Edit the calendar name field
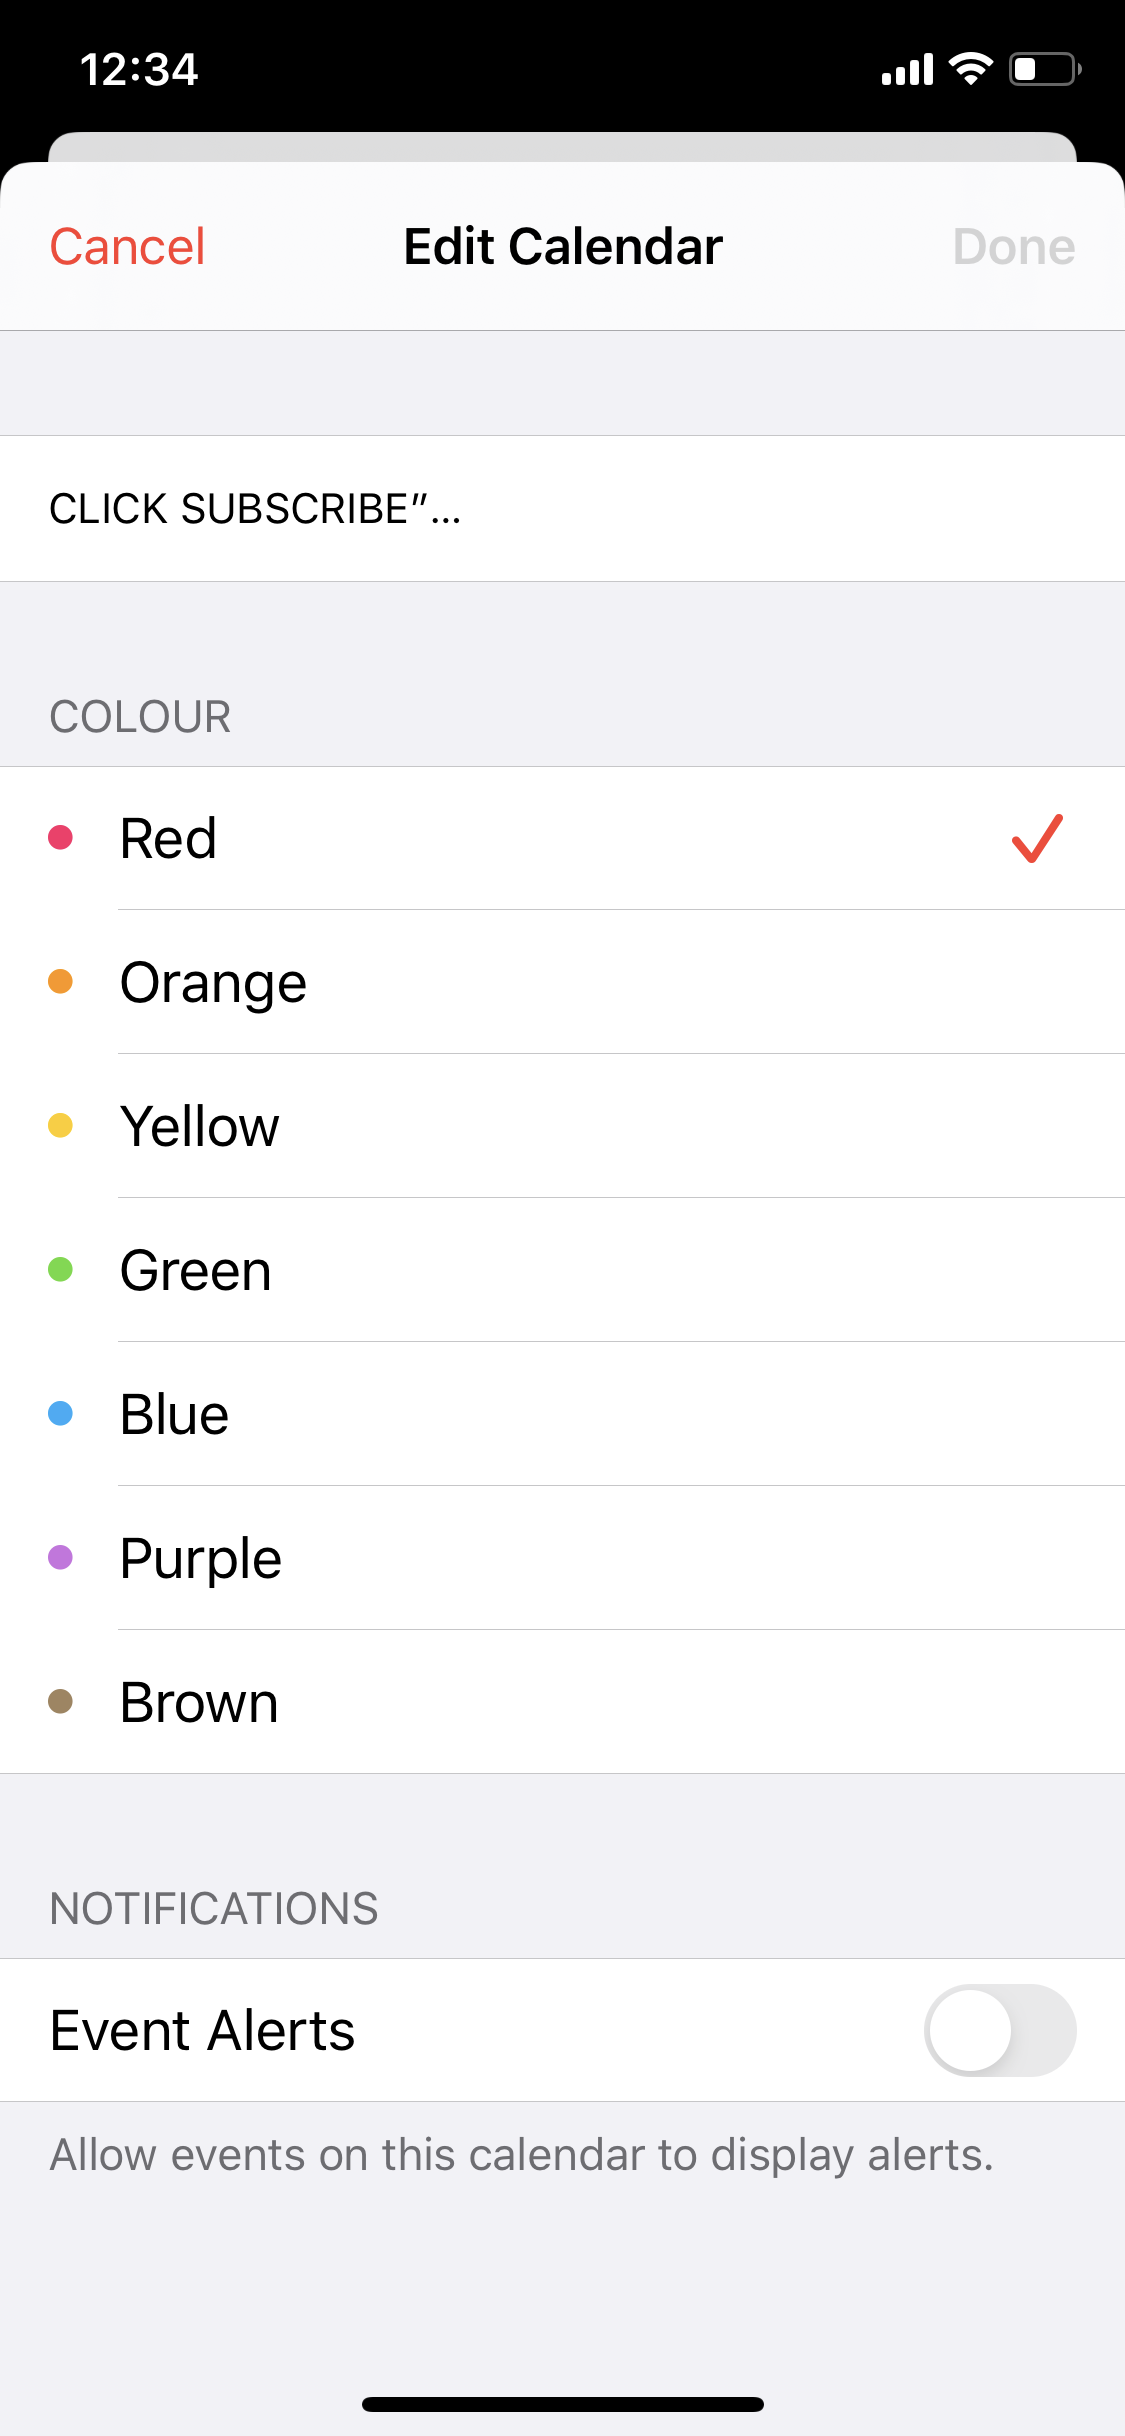The width and height of the screenshot is (1125, 2436). 560,508
